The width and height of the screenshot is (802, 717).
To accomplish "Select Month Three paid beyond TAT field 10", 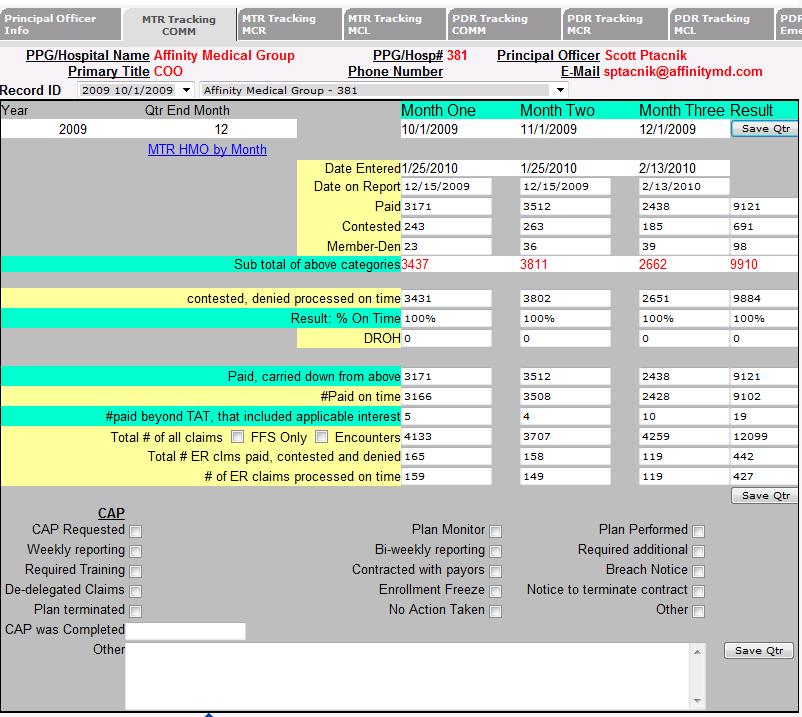I will [x=684, y=416].
